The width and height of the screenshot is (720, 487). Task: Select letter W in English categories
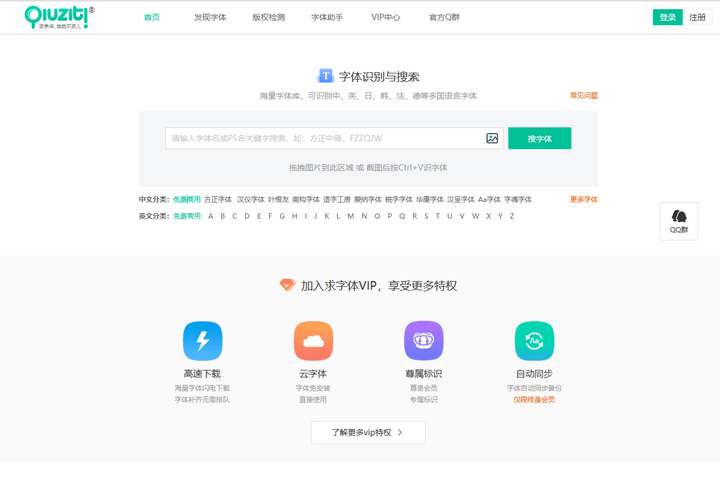475,216
